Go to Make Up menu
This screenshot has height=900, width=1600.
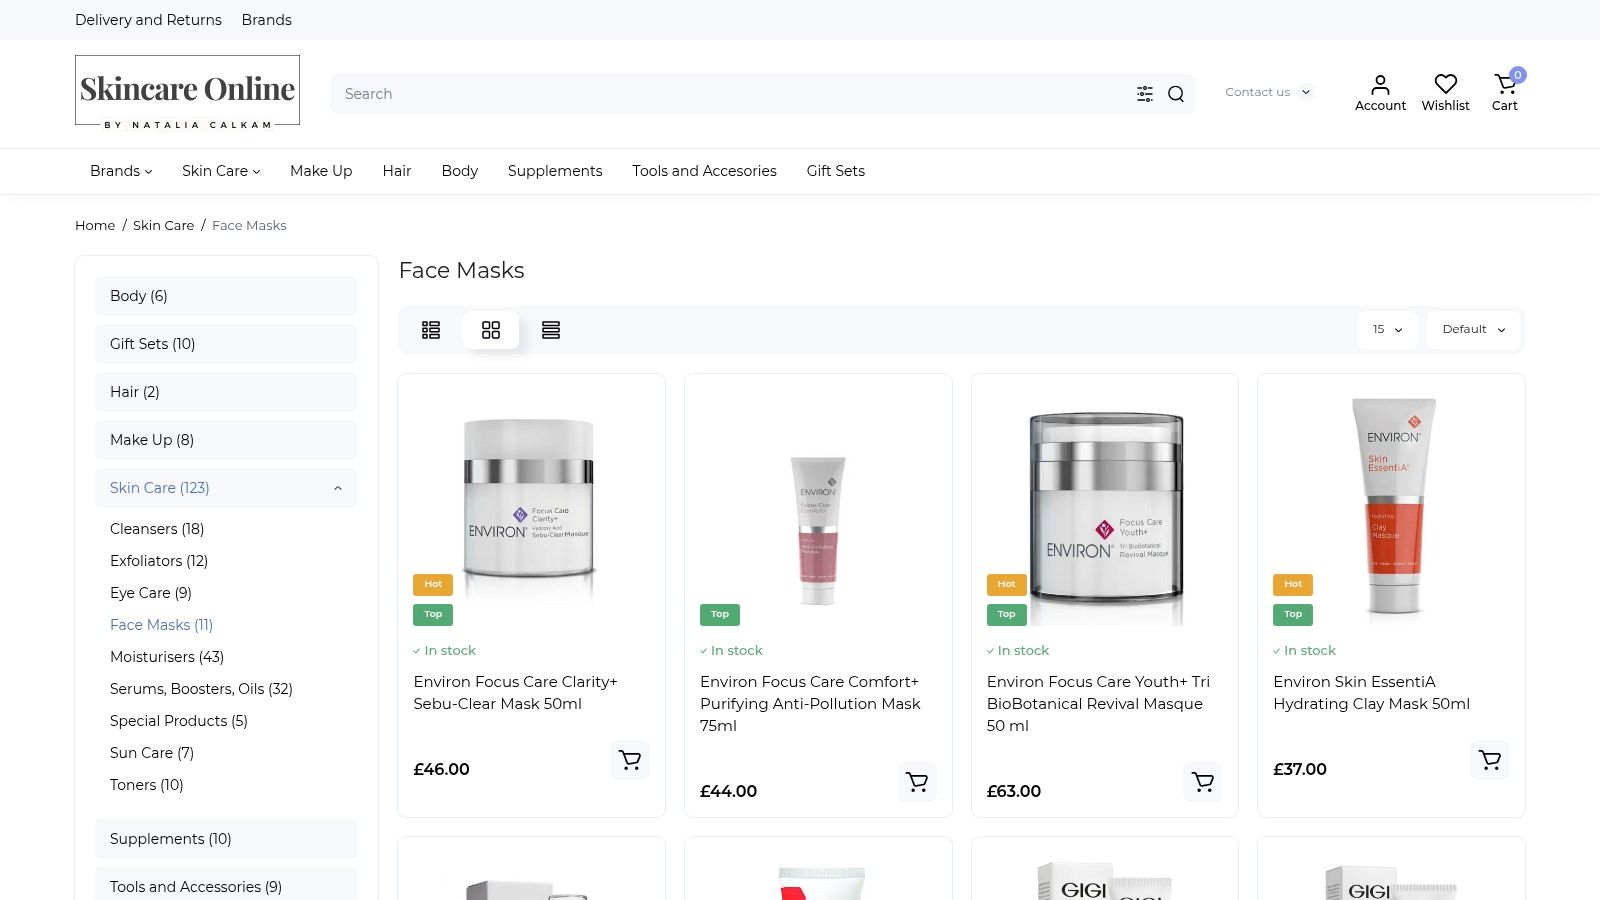[x=321, y=171]
